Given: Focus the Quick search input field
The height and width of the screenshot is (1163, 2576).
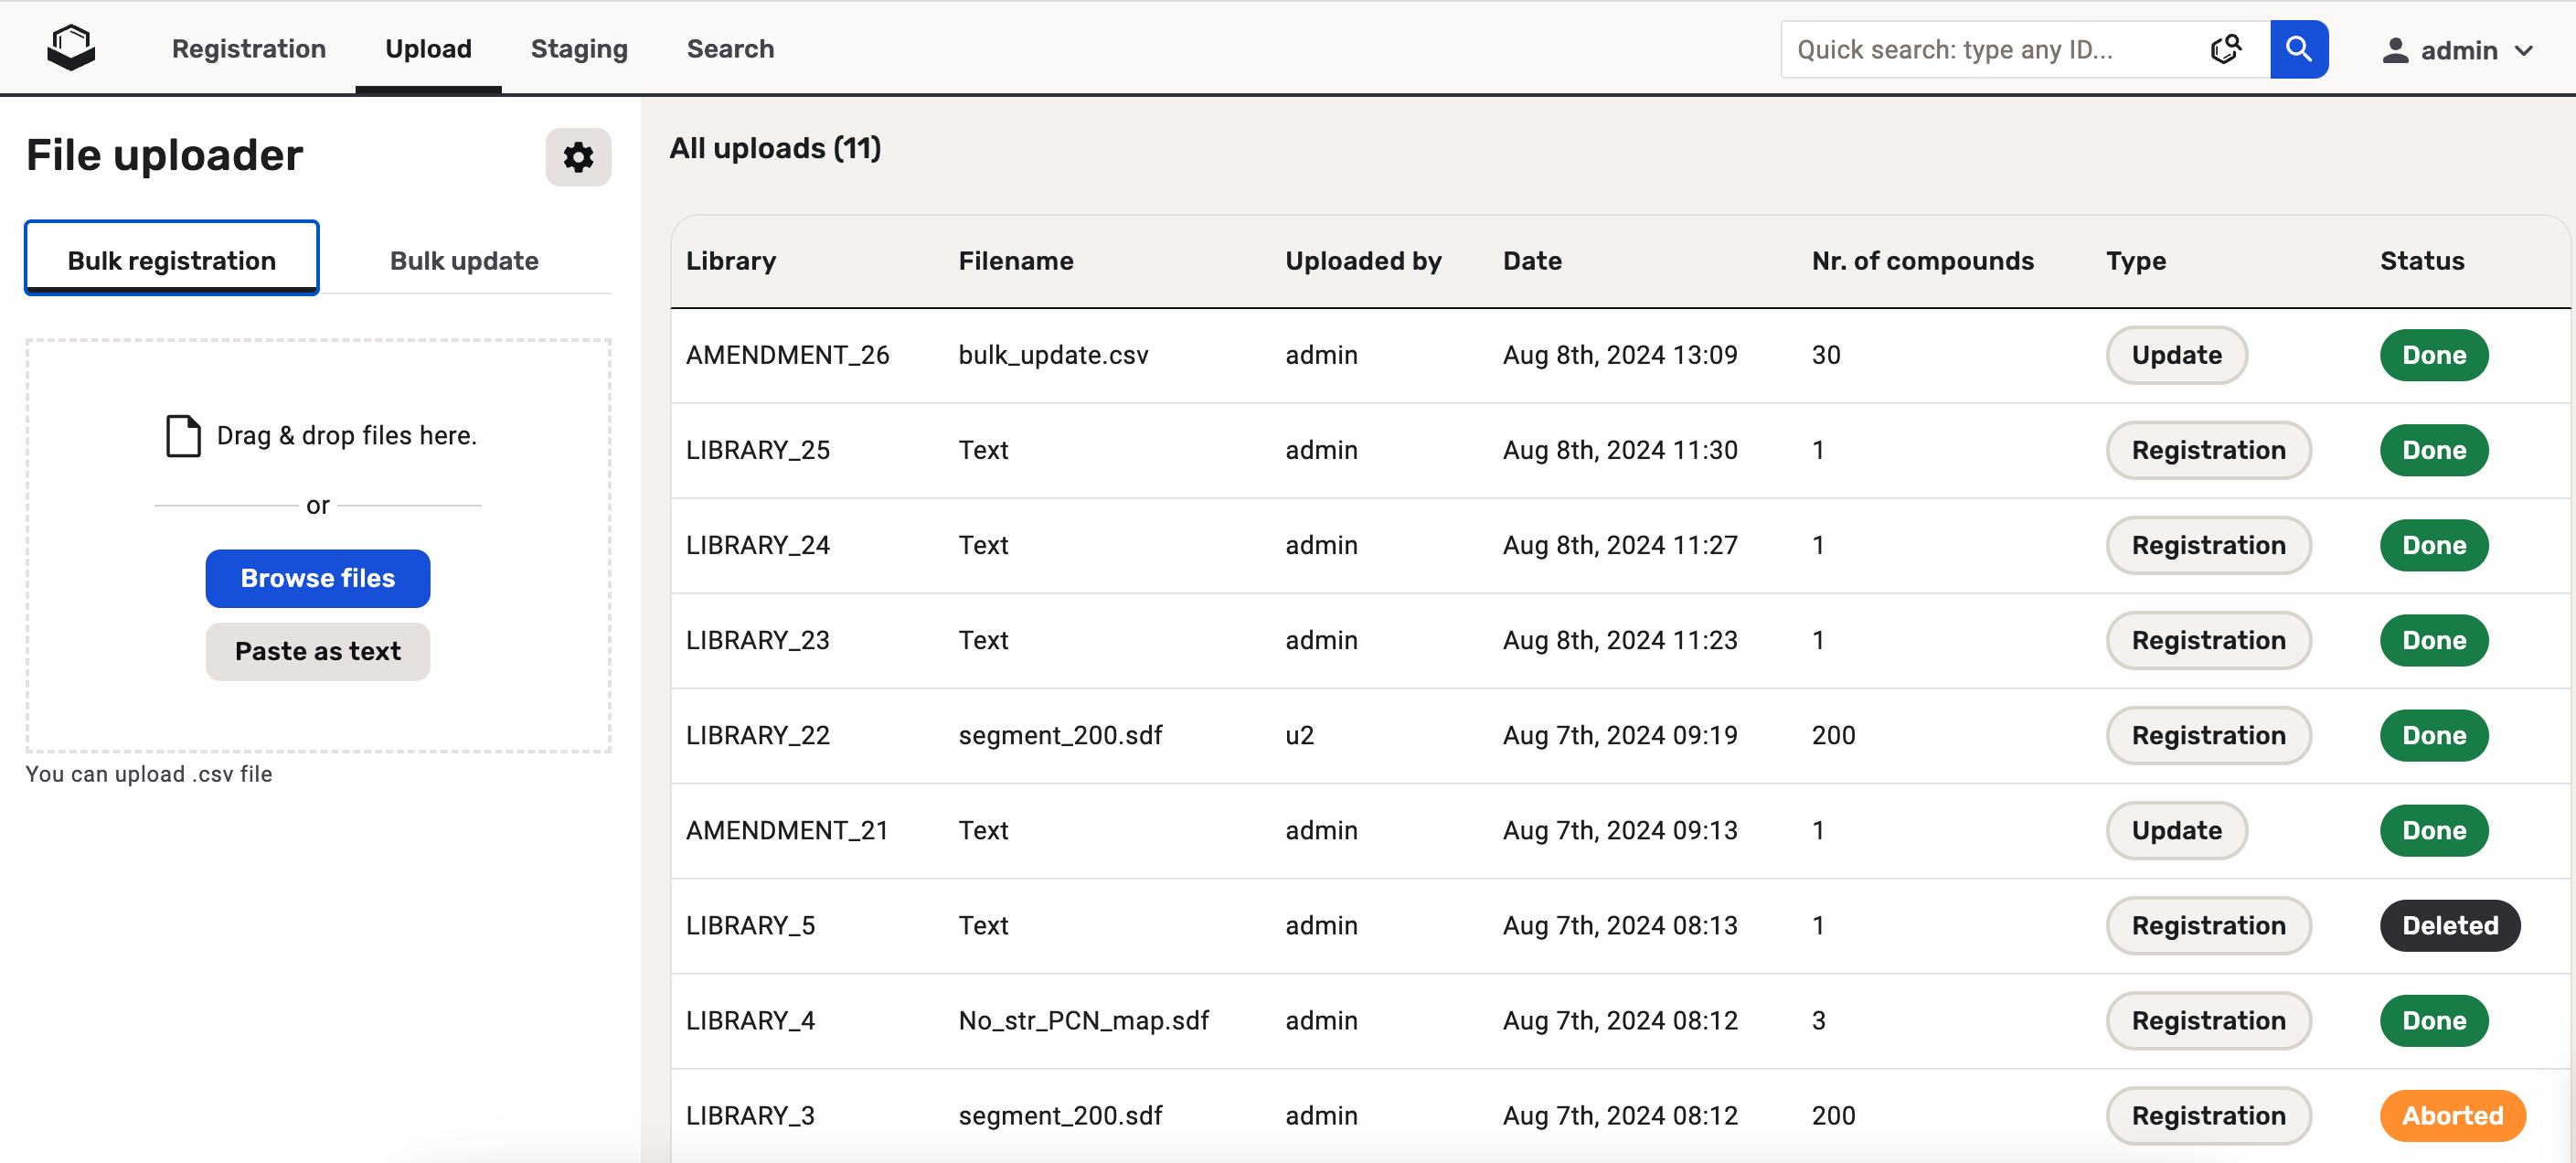Looking at the screenshot, I should pyautogui.click(x=1990, y=50).
